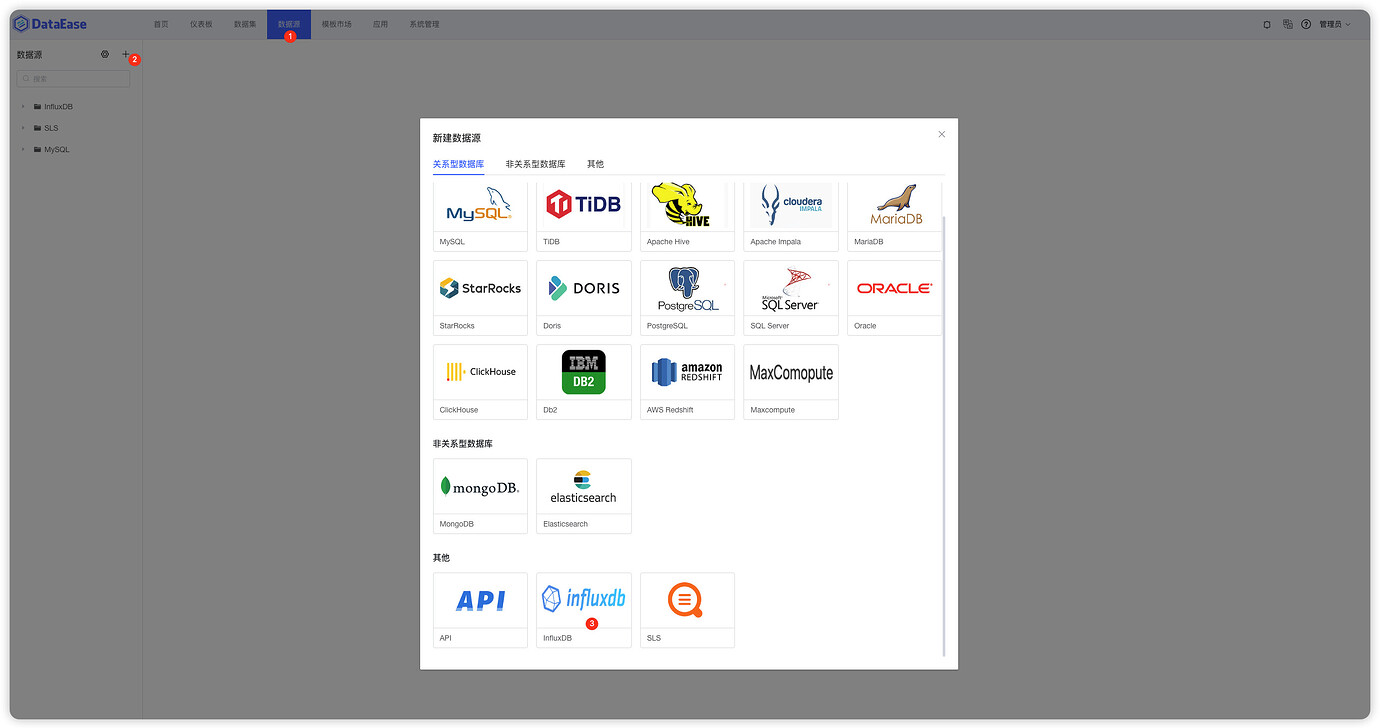Image resolution: width=1380 pixels, height=728 pixels.
Task: Click the MongoDB data source logo
Action: click(480, 486)
